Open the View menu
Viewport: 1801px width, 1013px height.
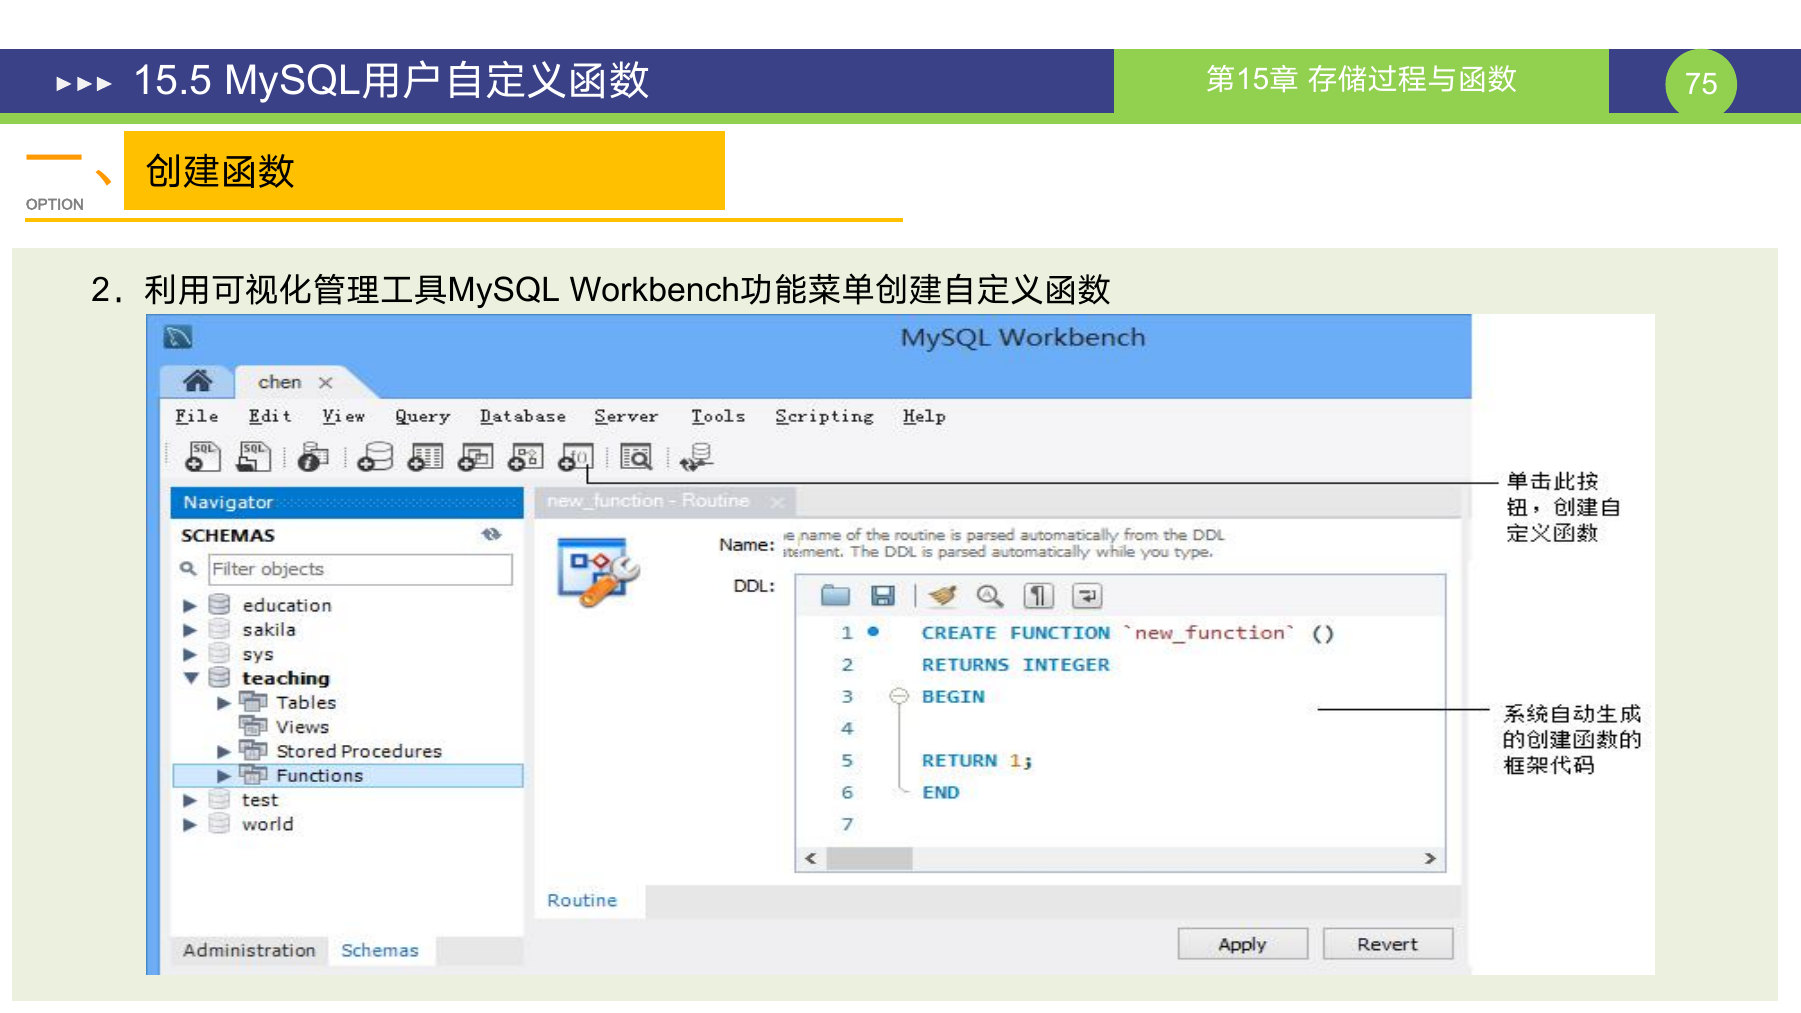(x=343, y=416)
